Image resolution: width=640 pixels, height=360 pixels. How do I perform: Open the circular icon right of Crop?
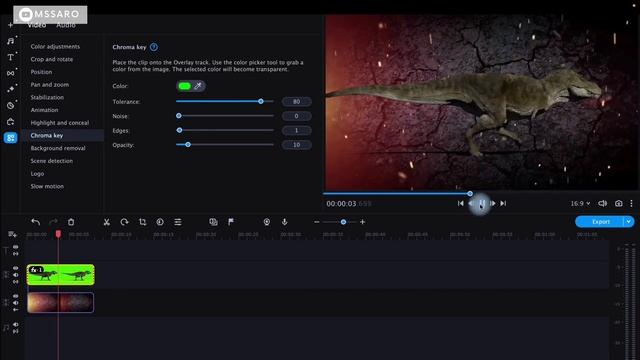160,222
